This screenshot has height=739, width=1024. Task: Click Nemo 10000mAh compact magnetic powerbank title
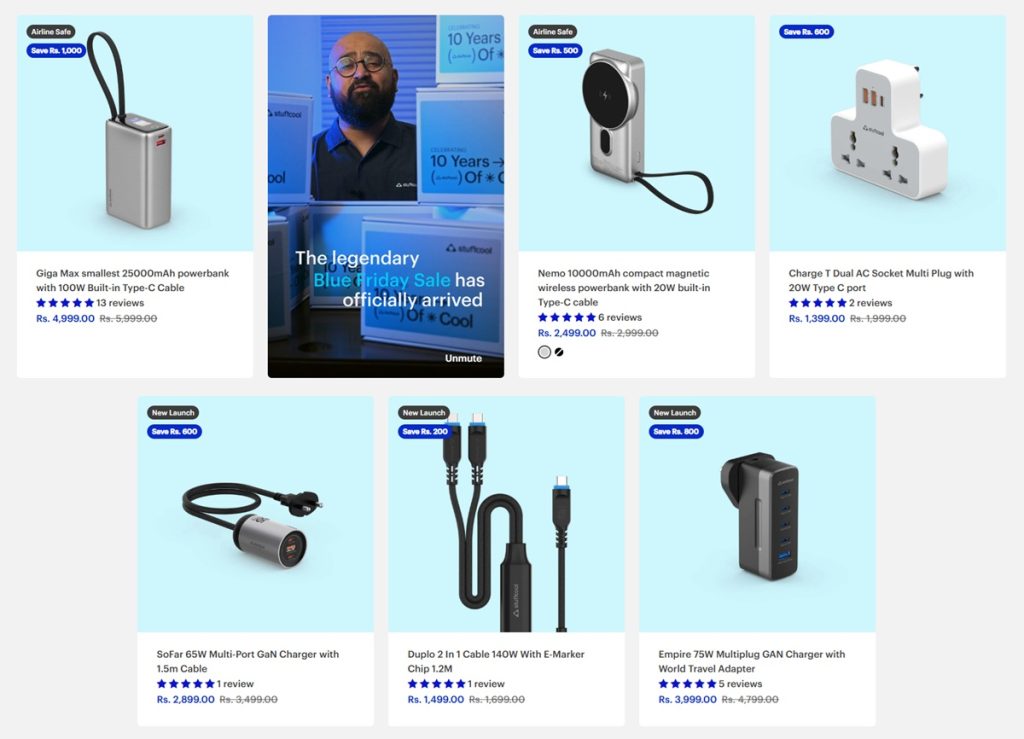click(x=624, y=288)
